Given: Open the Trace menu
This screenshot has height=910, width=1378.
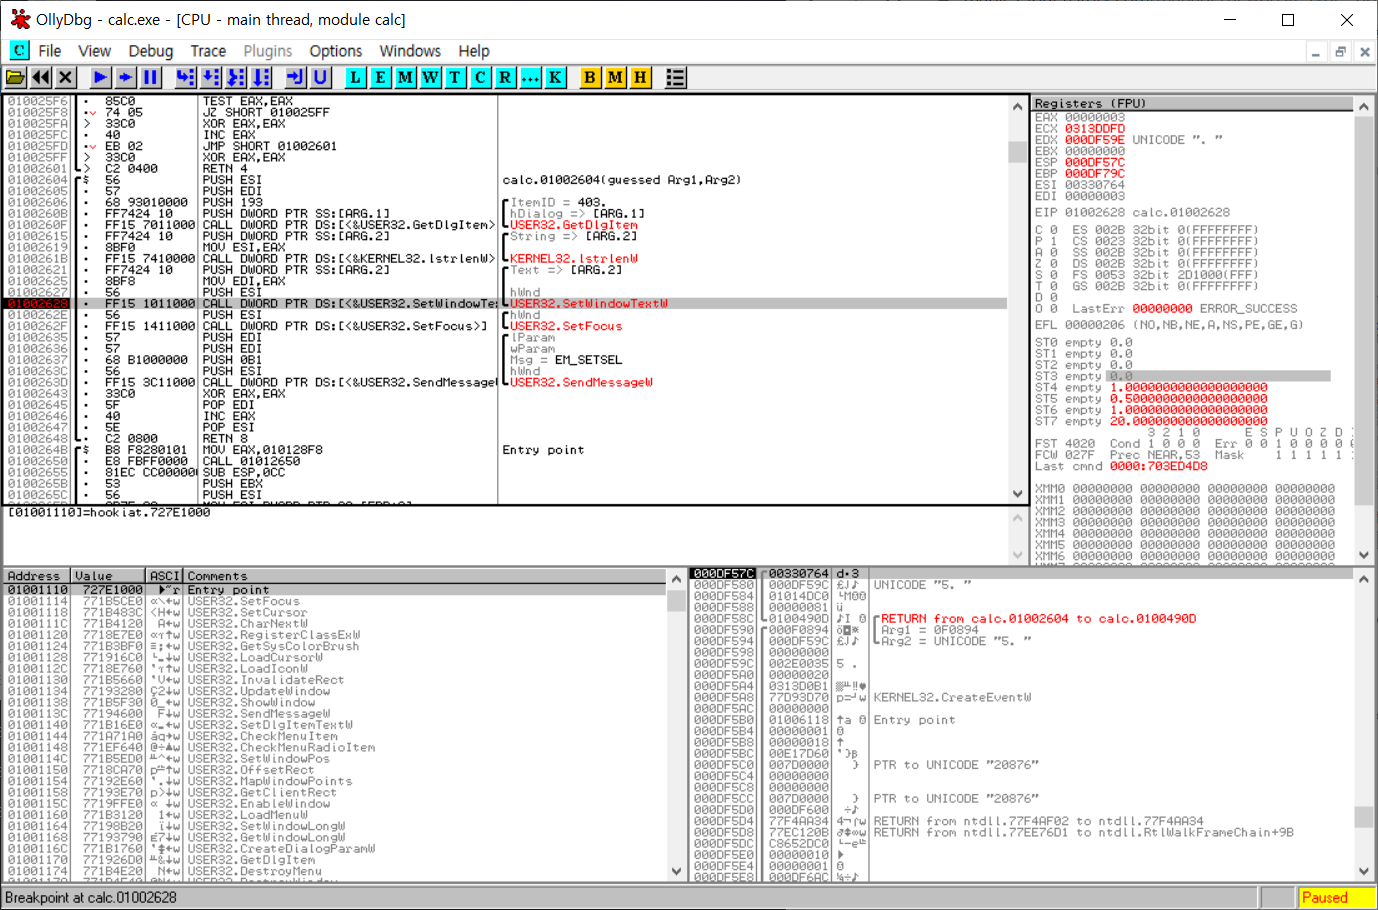Looking at the screenshot, I should click(208, 51).
